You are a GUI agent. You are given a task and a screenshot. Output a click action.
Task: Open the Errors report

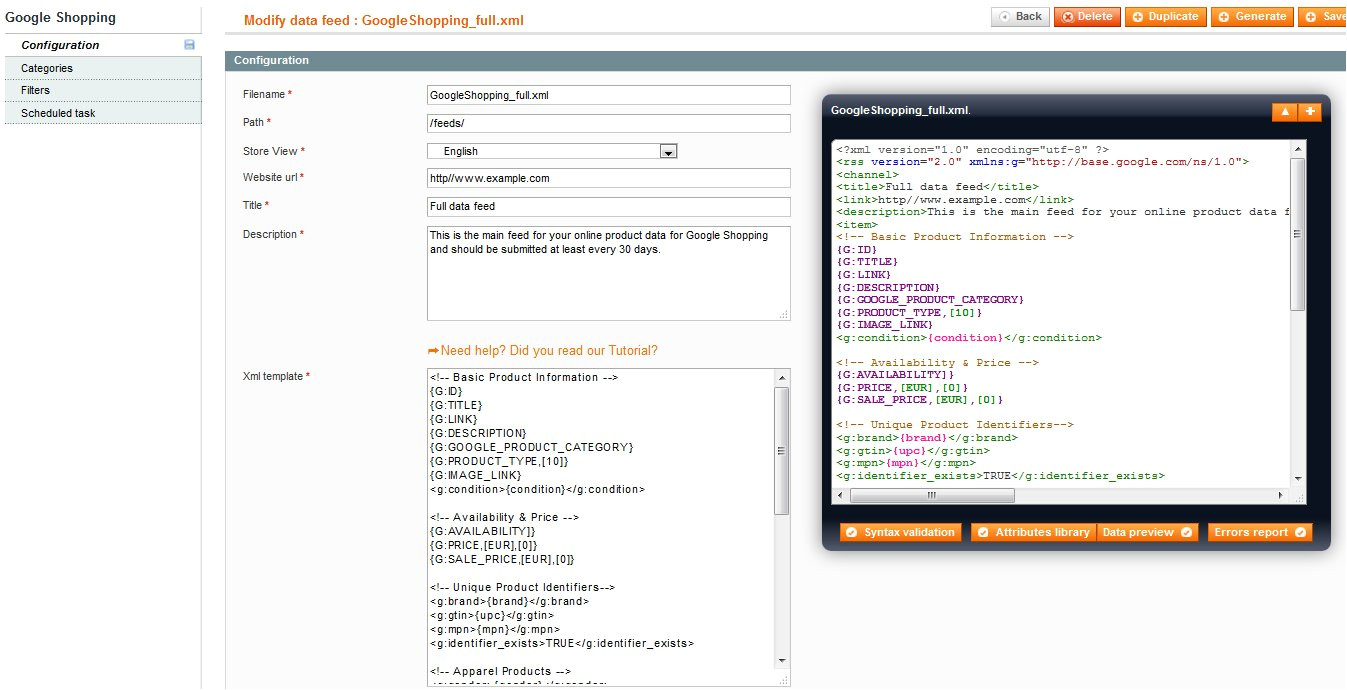click(x=1260, y=532)
